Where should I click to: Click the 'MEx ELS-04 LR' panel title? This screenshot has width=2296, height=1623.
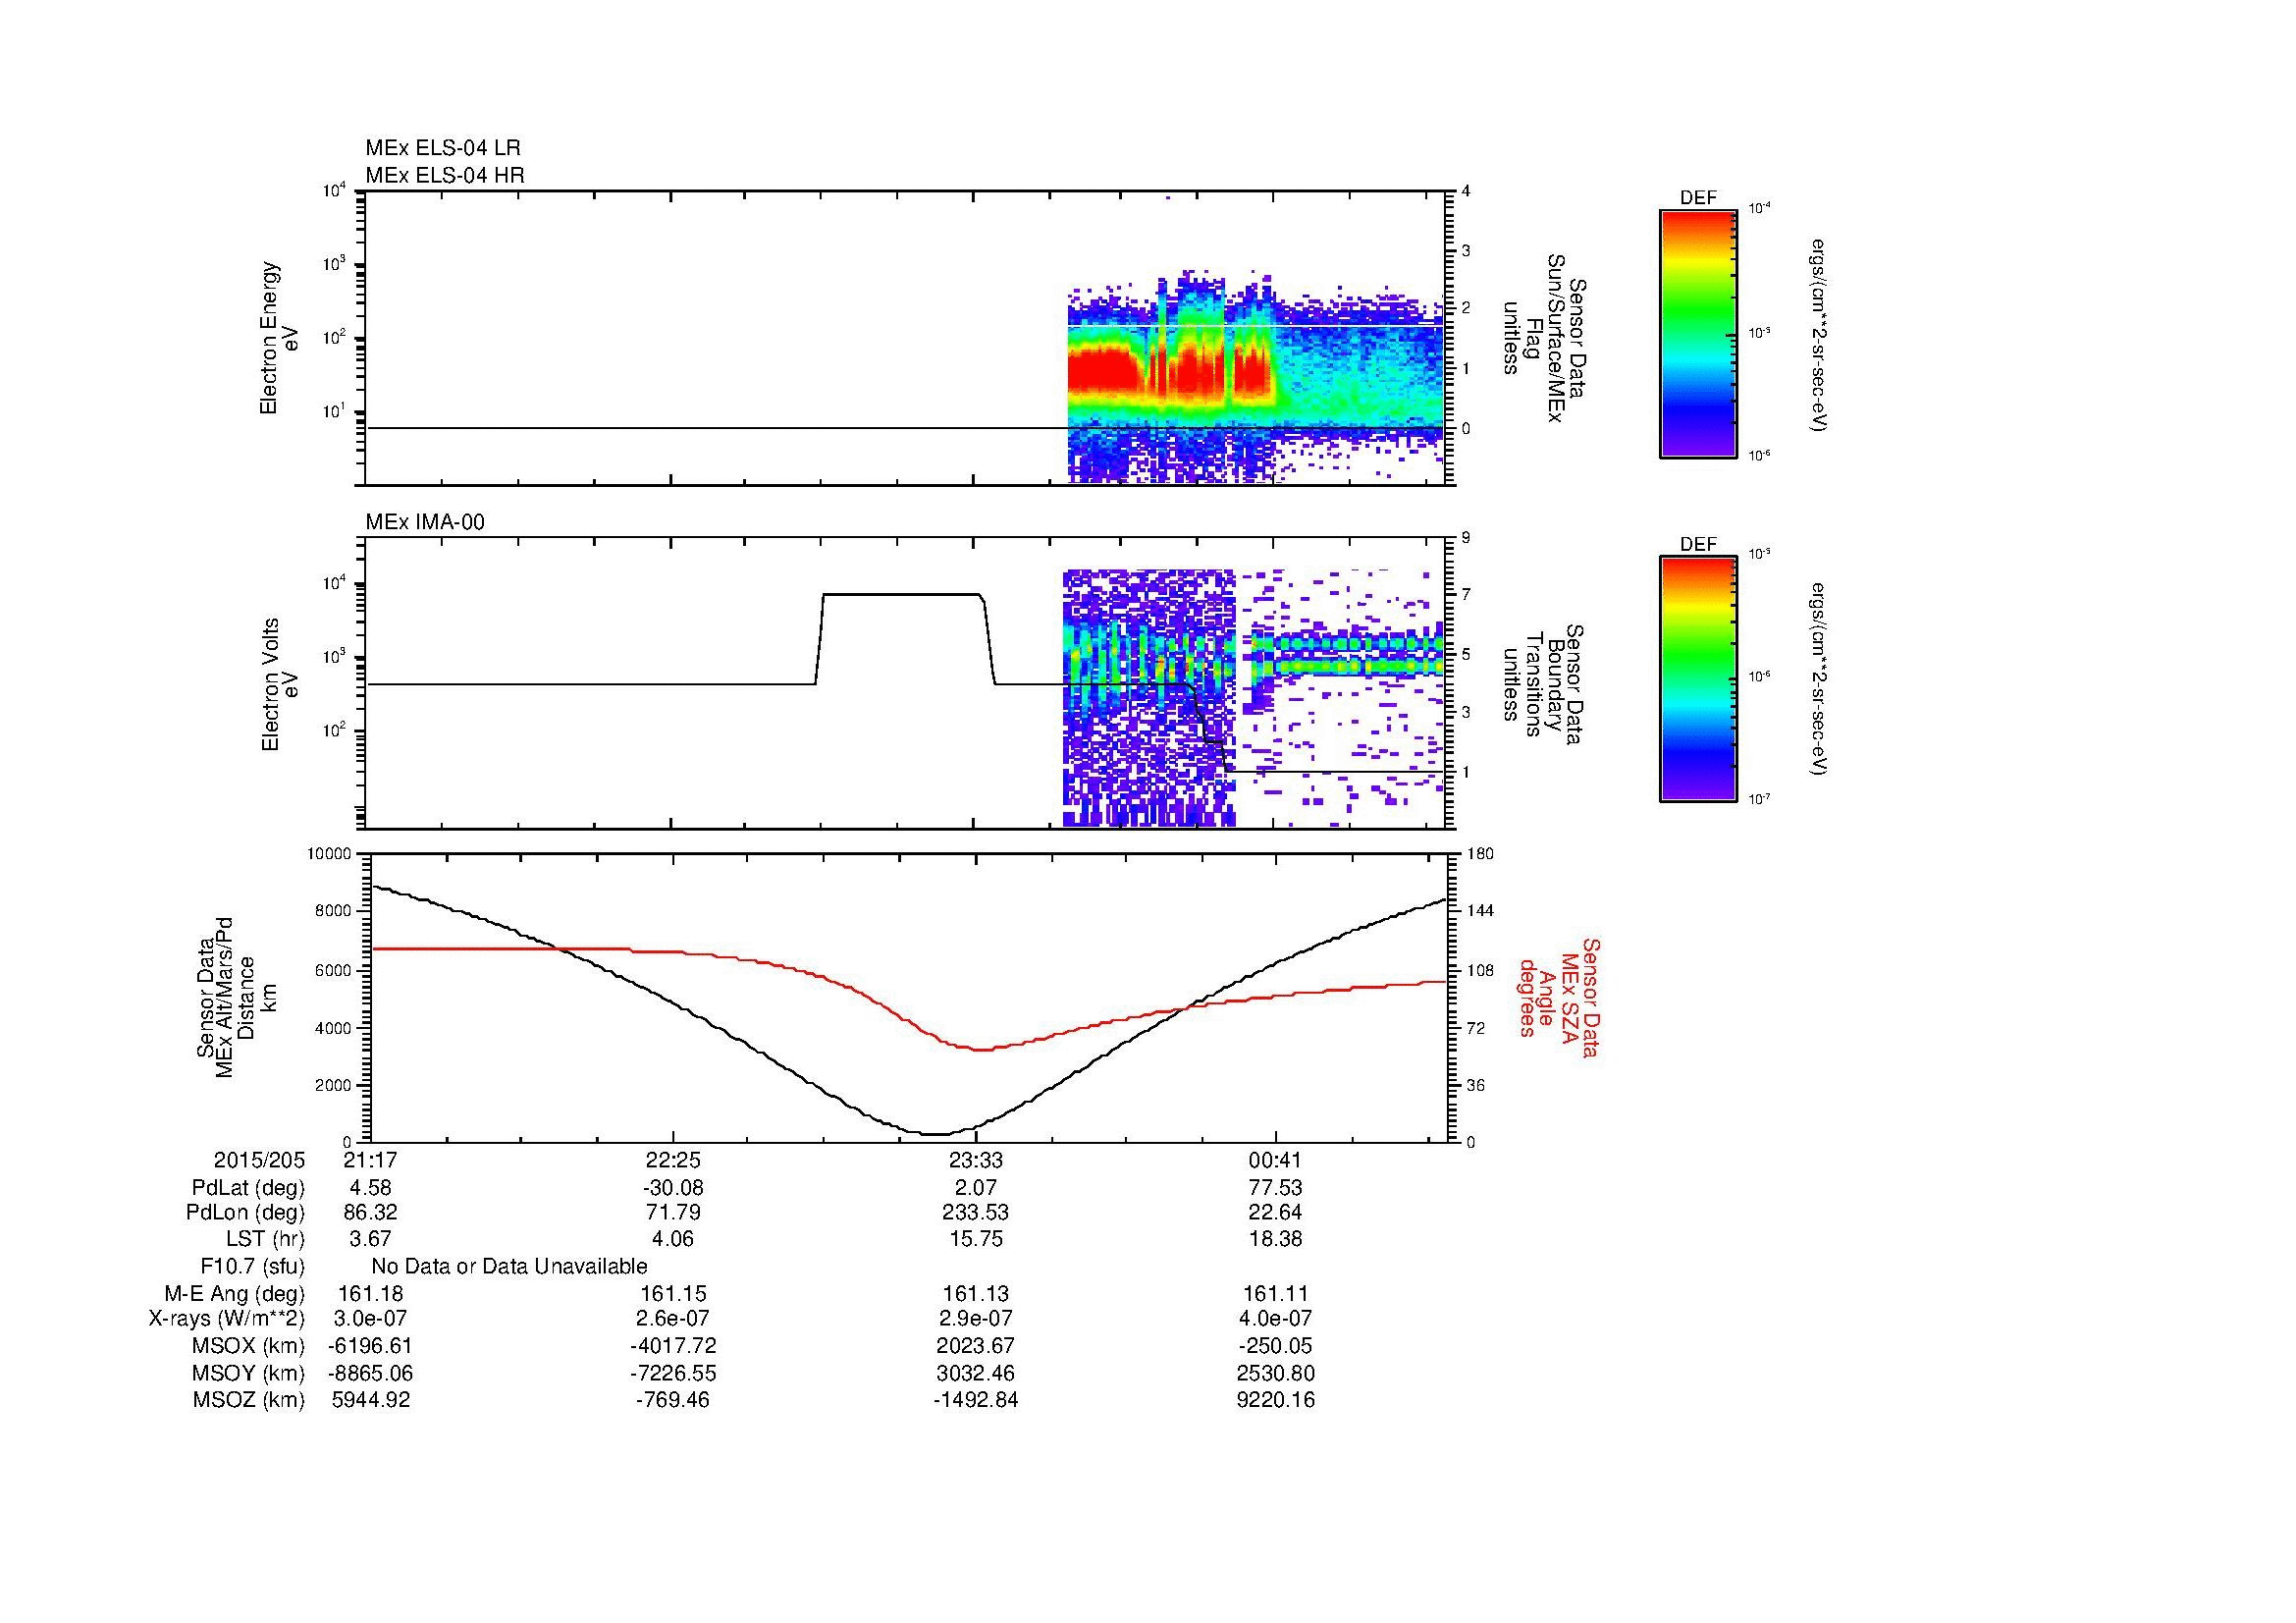(442, 148)
